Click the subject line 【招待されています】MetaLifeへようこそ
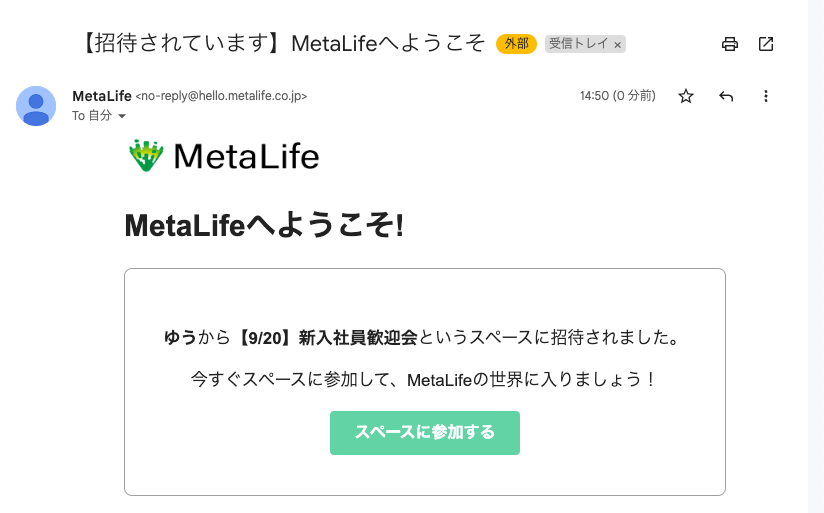Image resolution: width=824 pixels, height=513 pixels. click(x=283, y=43)
